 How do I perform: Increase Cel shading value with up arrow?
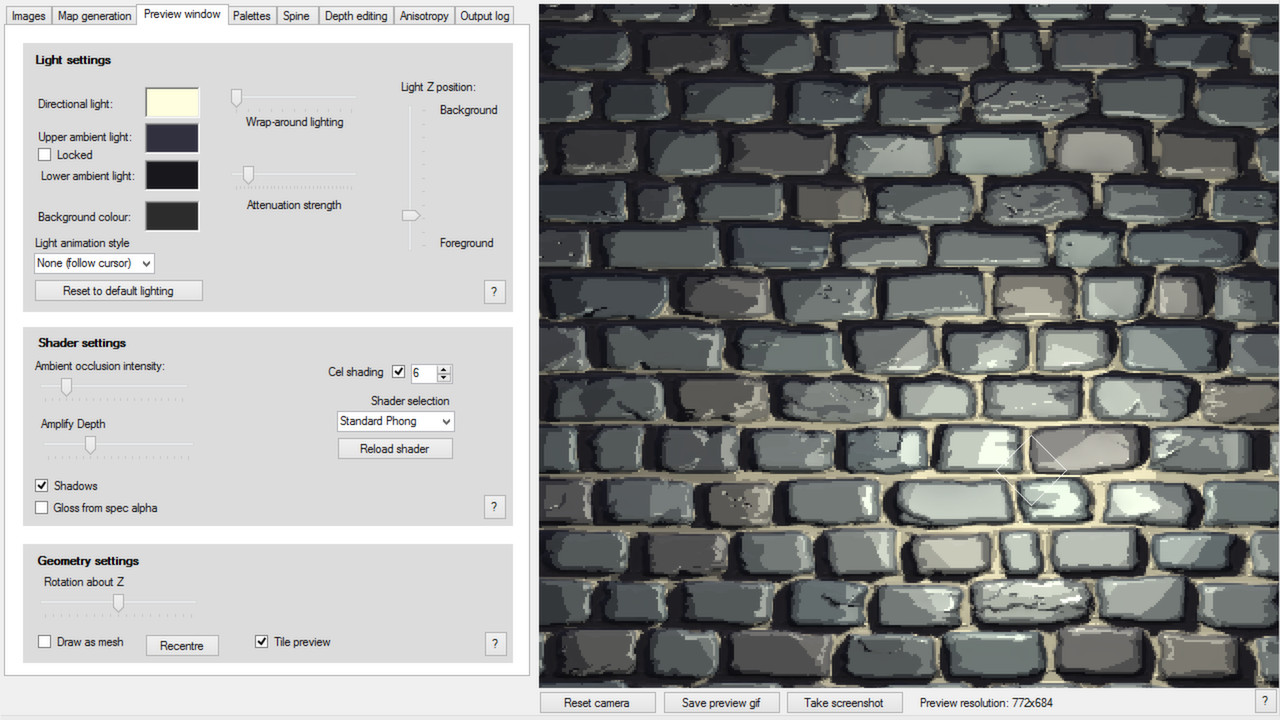point(444,368)
